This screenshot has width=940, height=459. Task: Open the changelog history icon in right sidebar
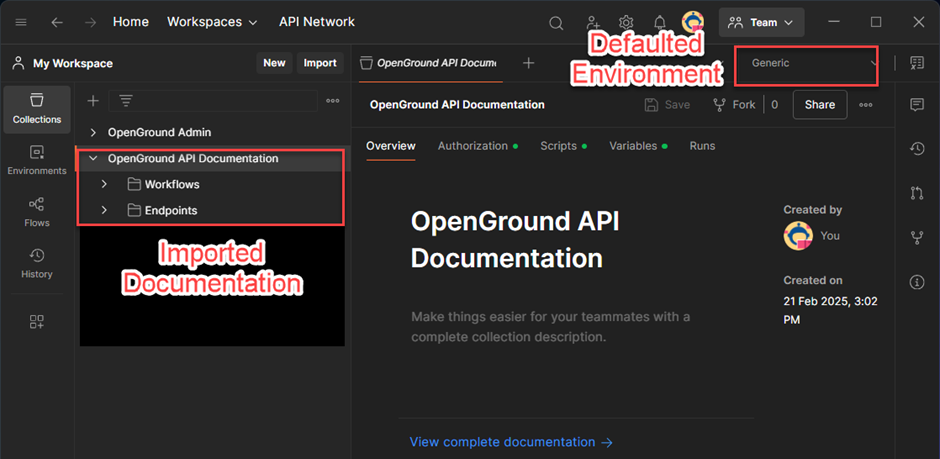pyautogui.click(x=917, y=149)
